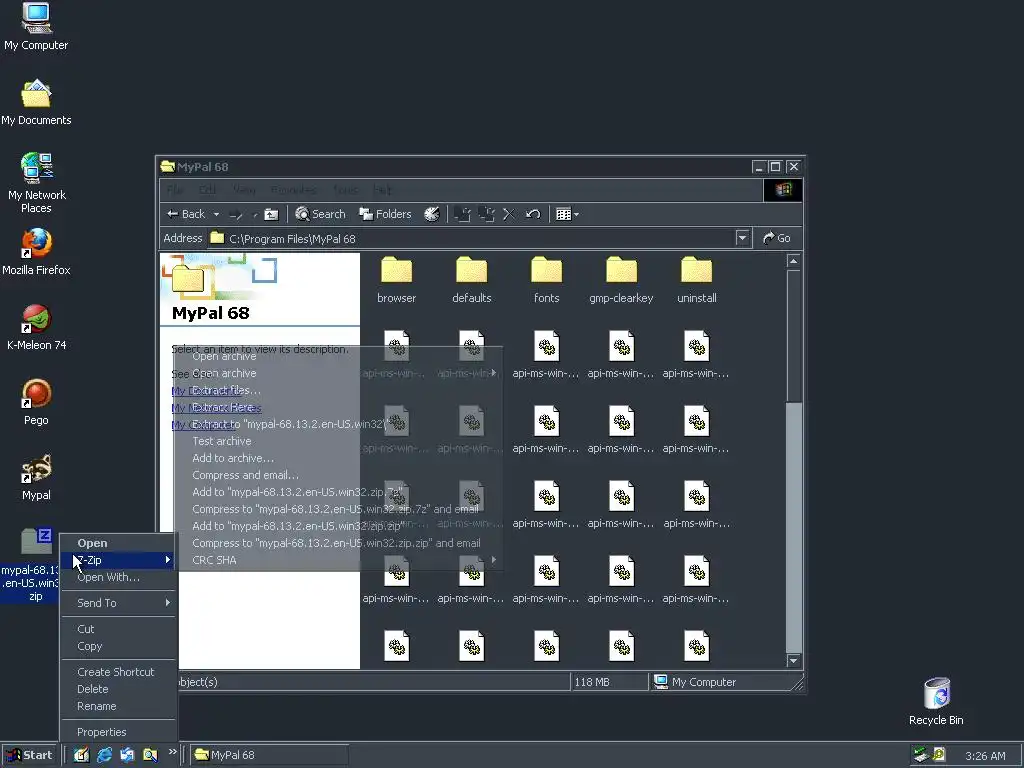Click the 118 MB status bar entry
This screenshot has height=768, width=1024.
[609, 682]
